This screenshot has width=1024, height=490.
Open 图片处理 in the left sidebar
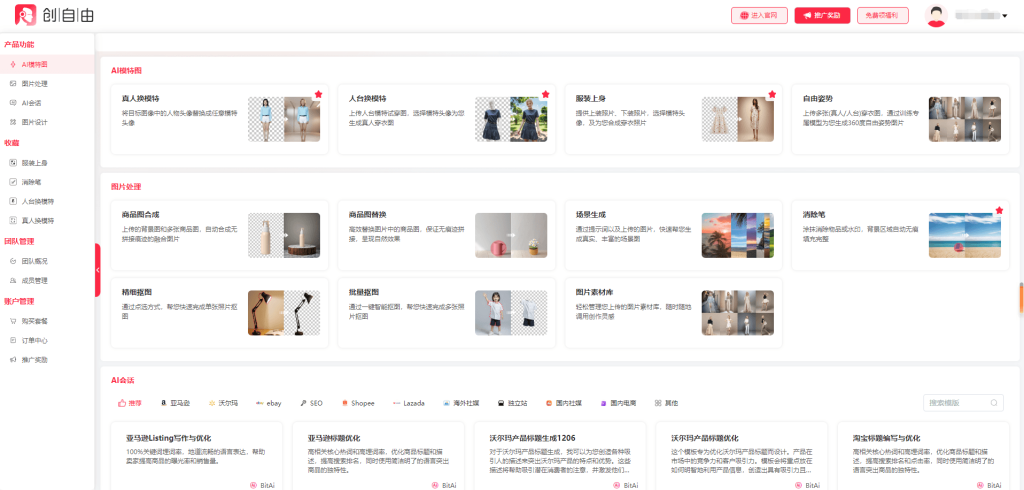click(35, 83)
